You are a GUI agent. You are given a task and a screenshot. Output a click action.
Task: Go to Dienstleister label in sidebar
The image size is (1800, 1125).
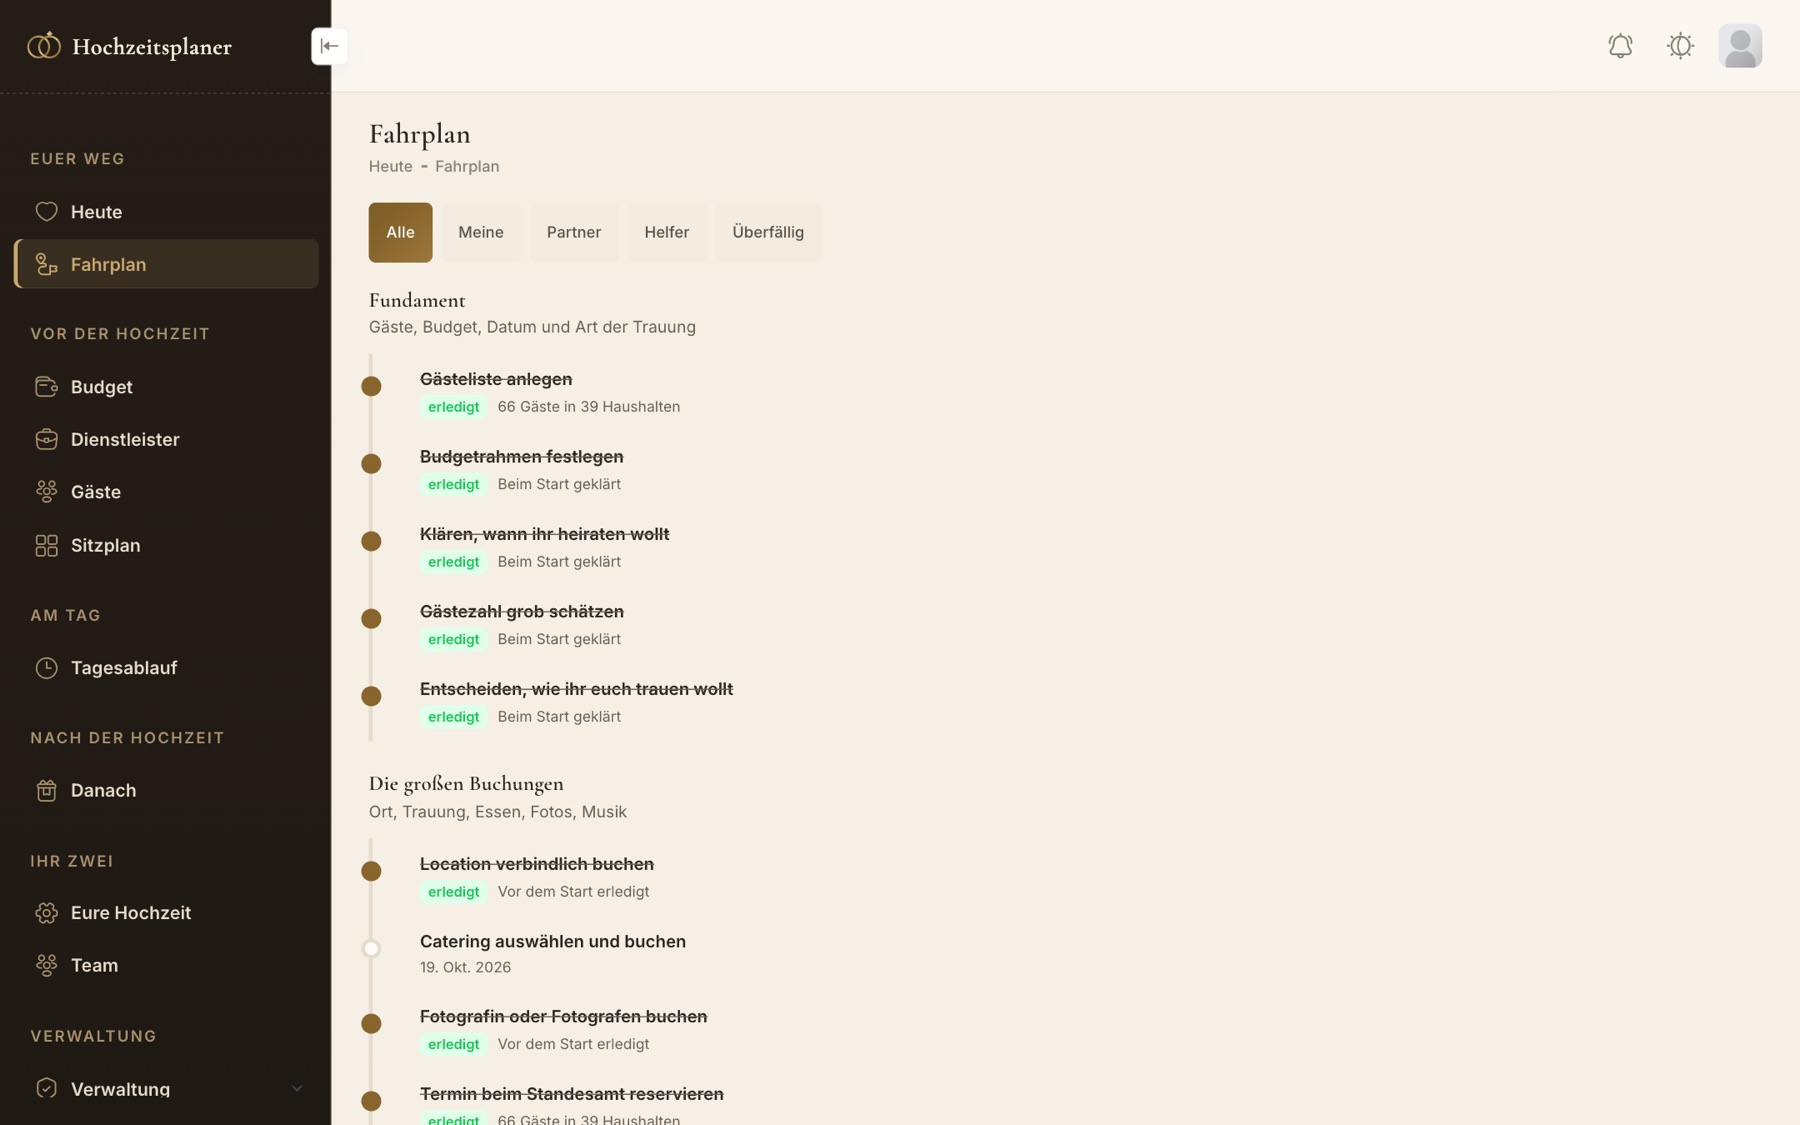tap(125, 439)
